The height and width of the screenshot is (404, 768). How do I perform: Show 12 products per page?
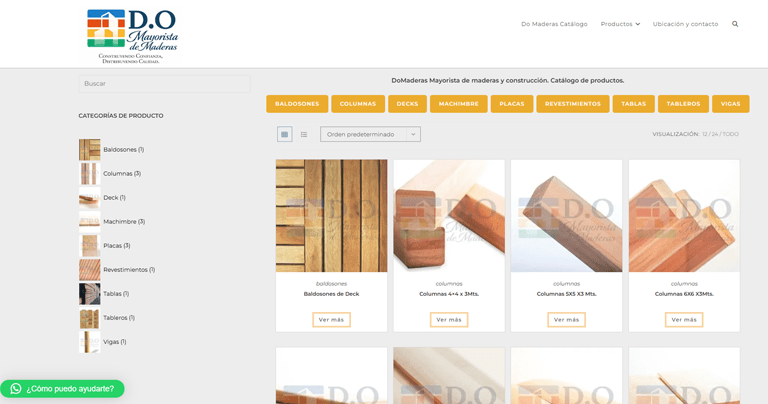point(705,134)
